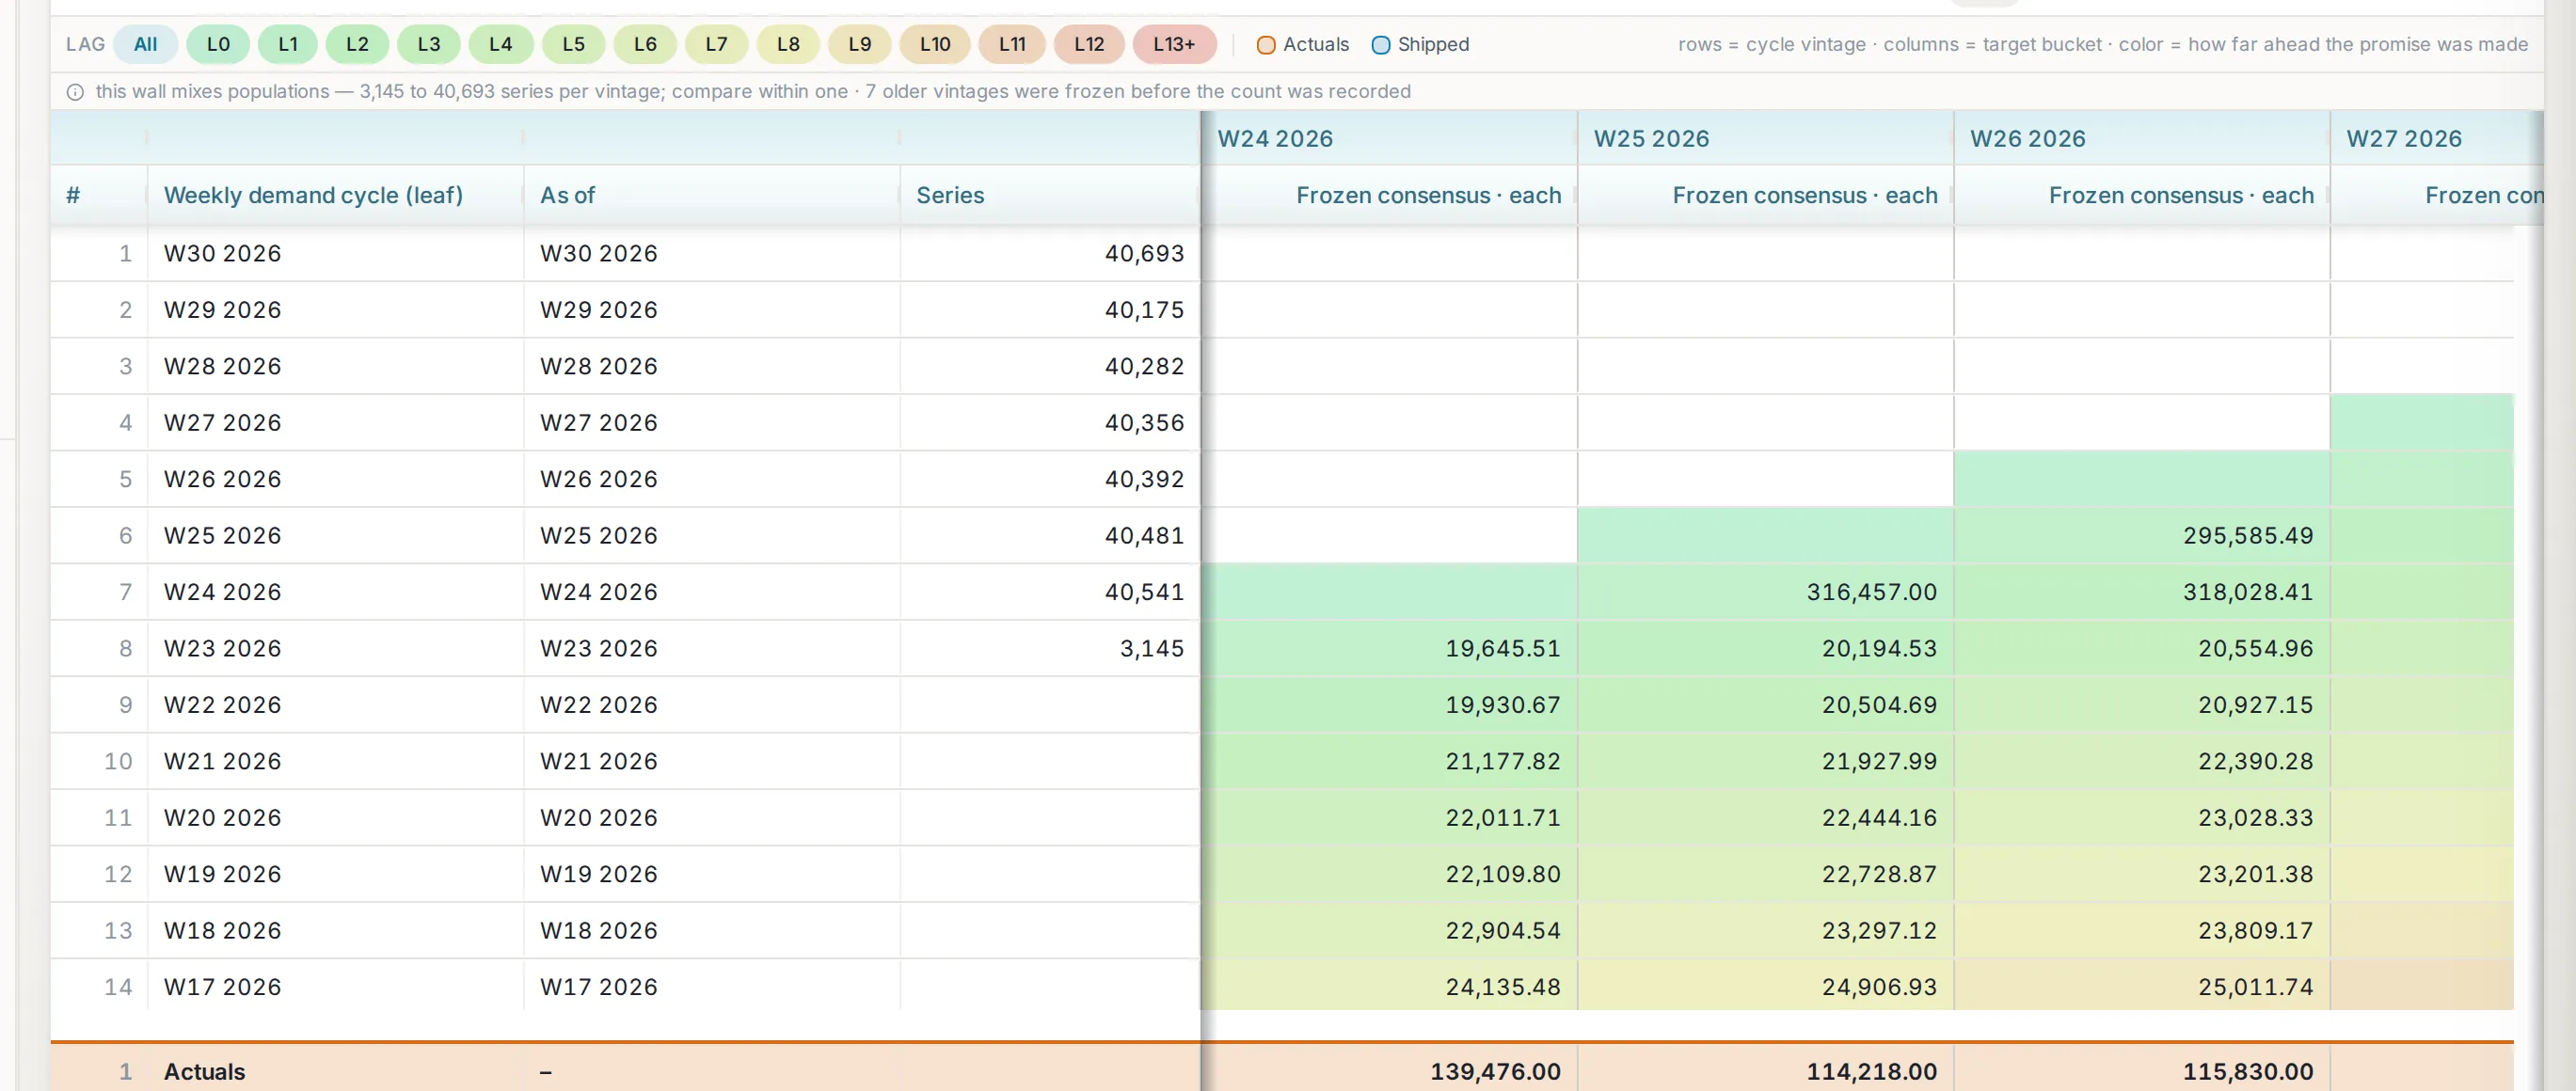2576x1091 pixels.
Task: Filter by the L1 lag chip
Action: (x=288, y=44)
